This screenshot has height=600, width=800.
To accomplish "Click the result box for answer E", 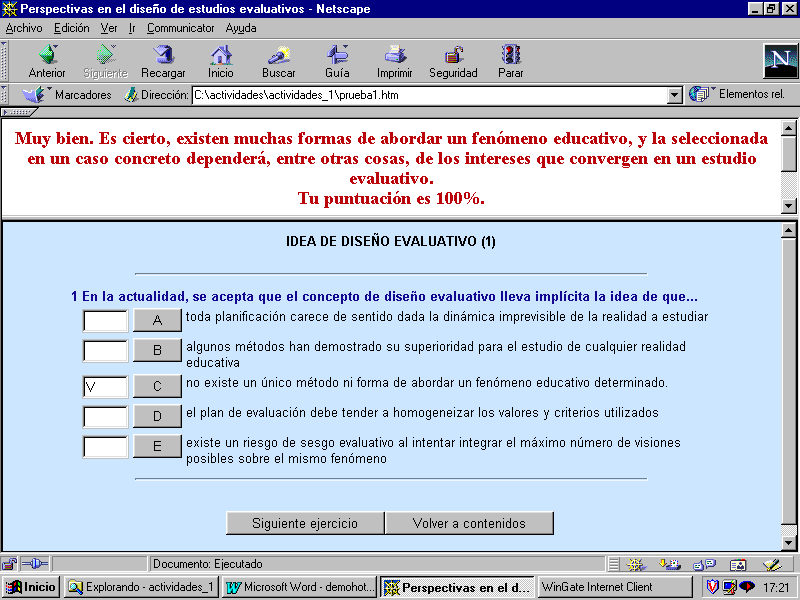I will 105,447.
